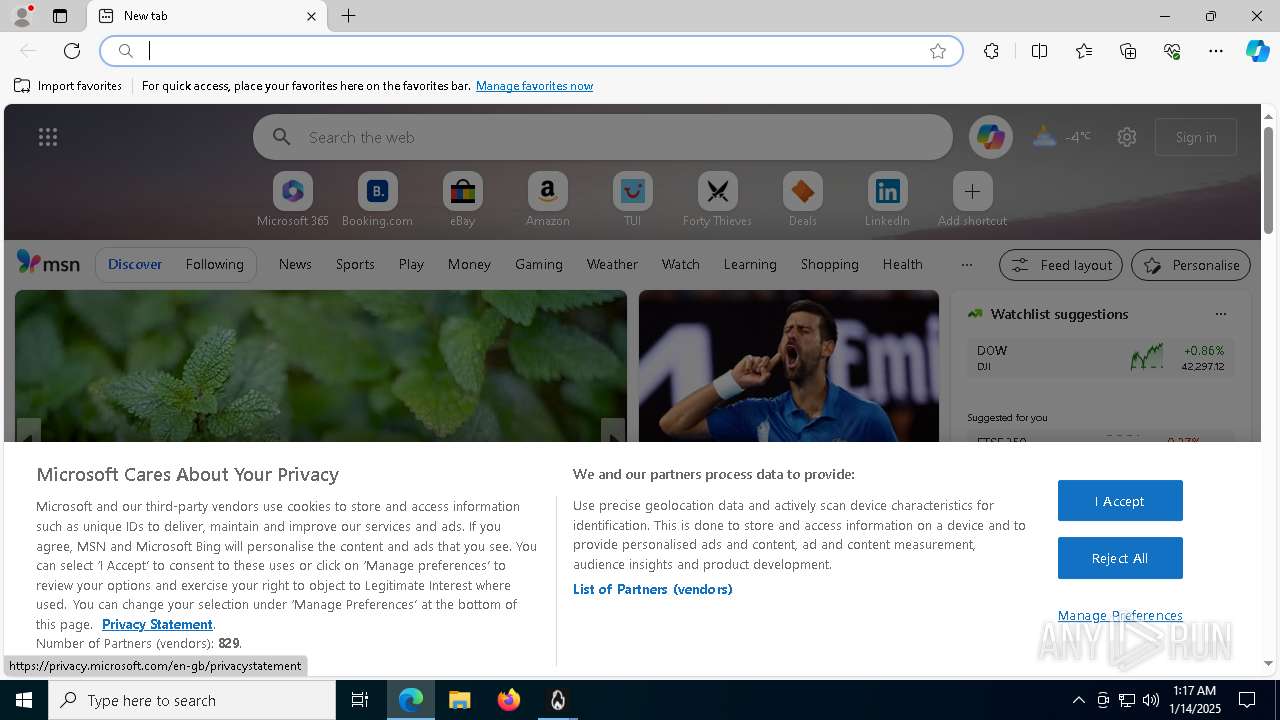Focus the browser address bar
Screen dimensions: 1280x720
click(x=530, y=51)
